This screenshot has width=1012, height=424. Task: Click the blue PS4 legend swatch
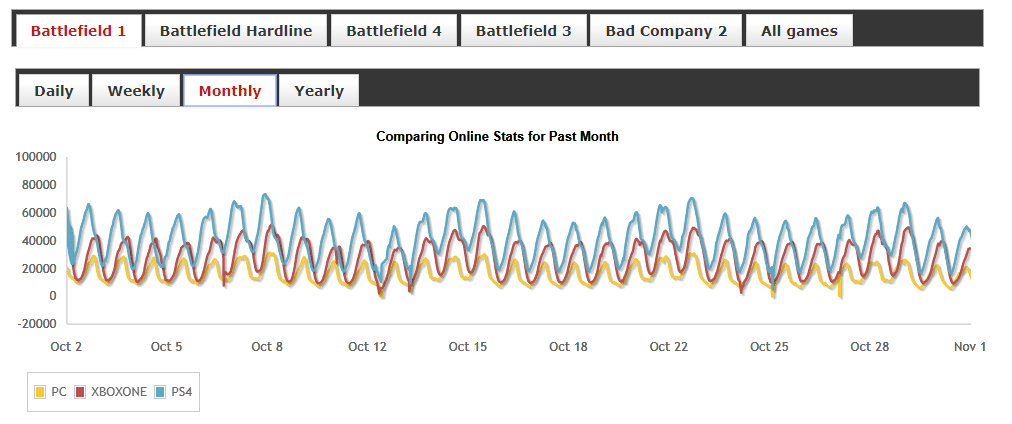[x=160, y=392]
